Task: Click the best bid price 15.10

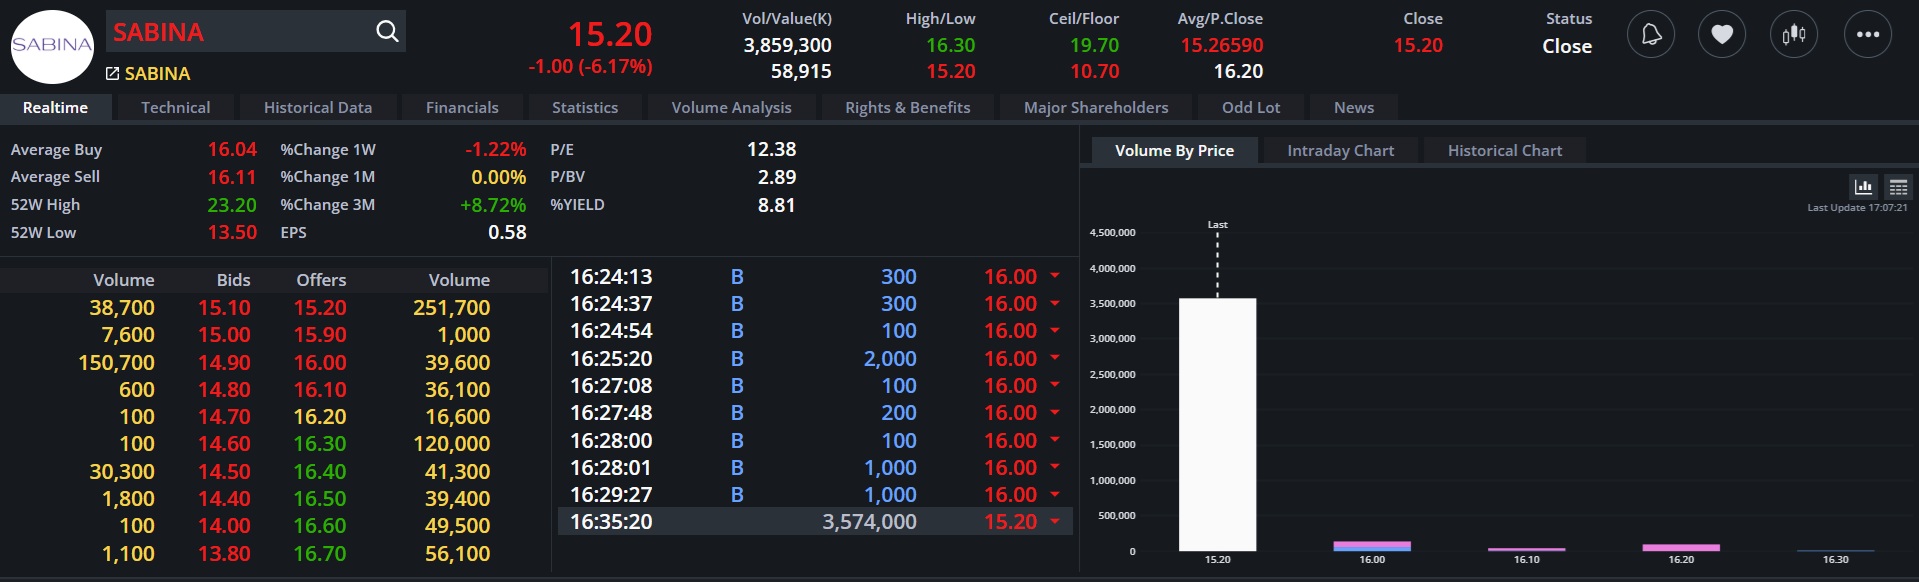Action: click(224, 308)
